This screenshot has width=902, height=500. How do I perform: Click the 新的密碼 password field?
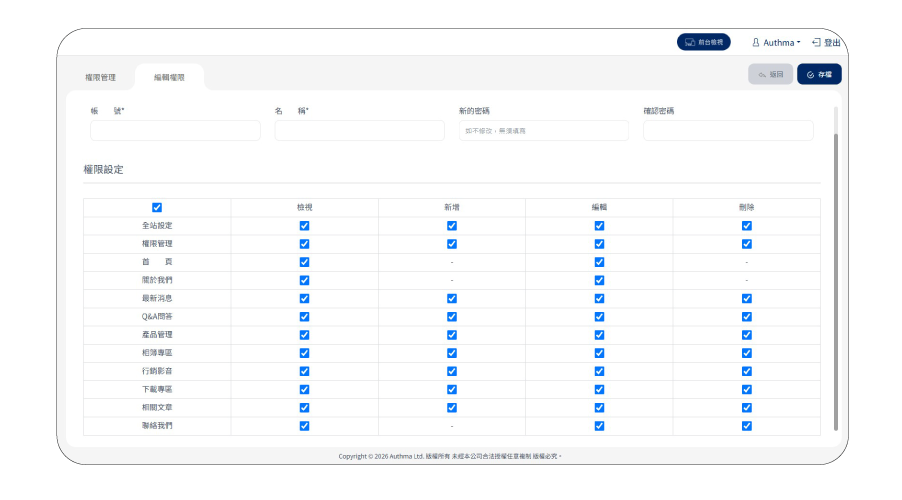point(544,131)
